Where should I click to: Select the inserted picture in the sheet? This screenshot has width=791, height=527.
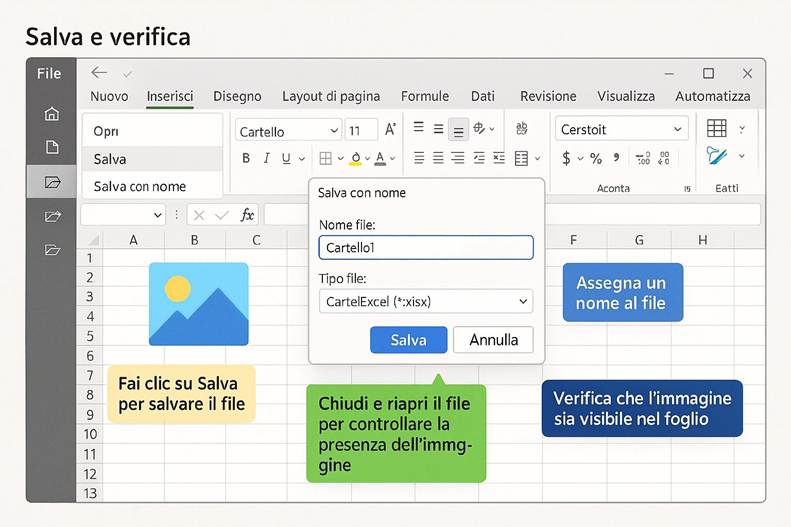(x=199, y=304)
